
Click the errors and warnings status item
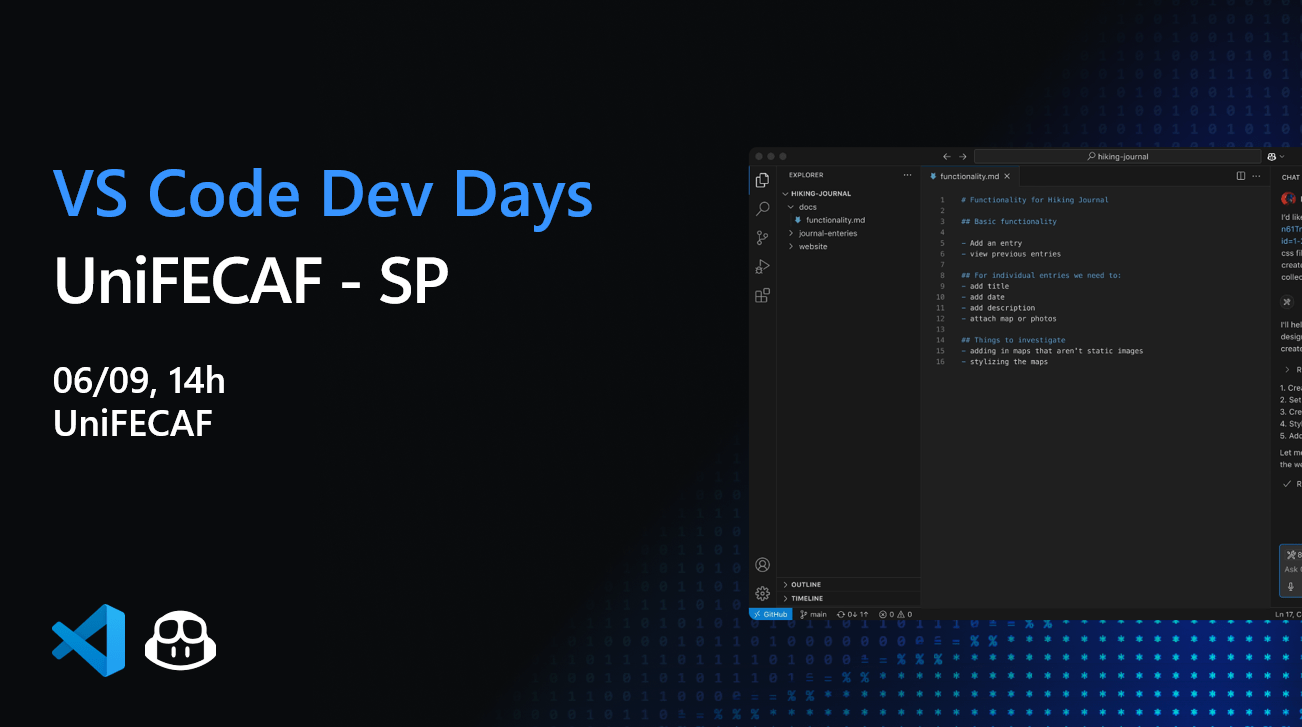click(x=895, y=614)
